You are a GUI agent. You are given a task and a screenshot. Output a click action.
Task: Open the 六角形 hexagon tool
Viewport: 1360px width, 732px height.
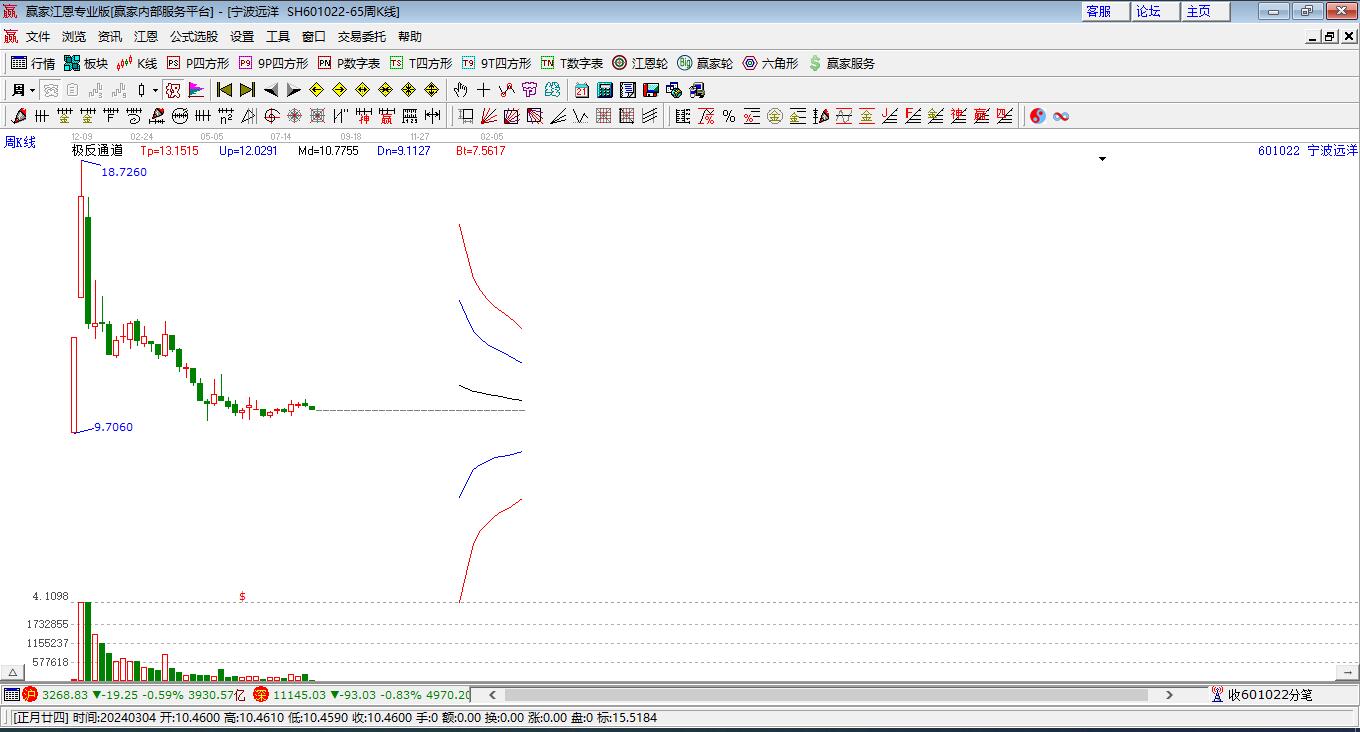click(x=770, y=63)
